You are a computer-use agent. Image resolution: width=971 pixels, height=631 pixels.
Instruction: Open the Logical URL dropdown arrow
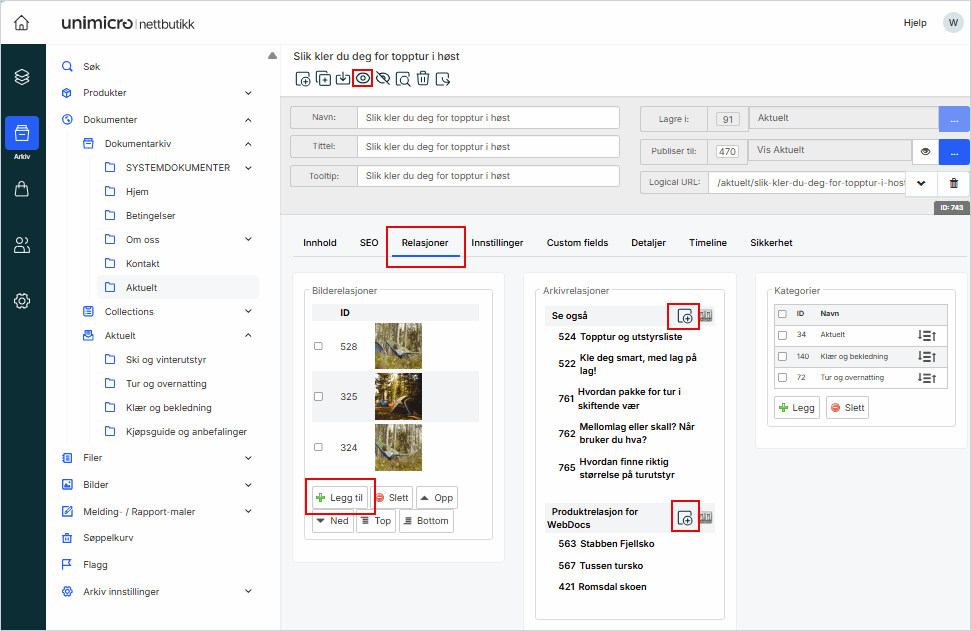(921, 183)
